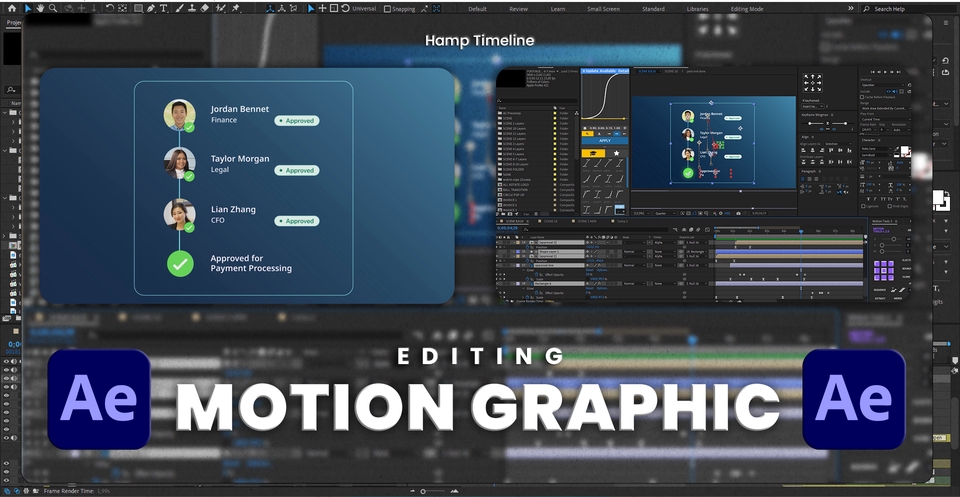Click the Universal gizmo mode label
The image size is (960, 497).
click(x=364, y=9)
